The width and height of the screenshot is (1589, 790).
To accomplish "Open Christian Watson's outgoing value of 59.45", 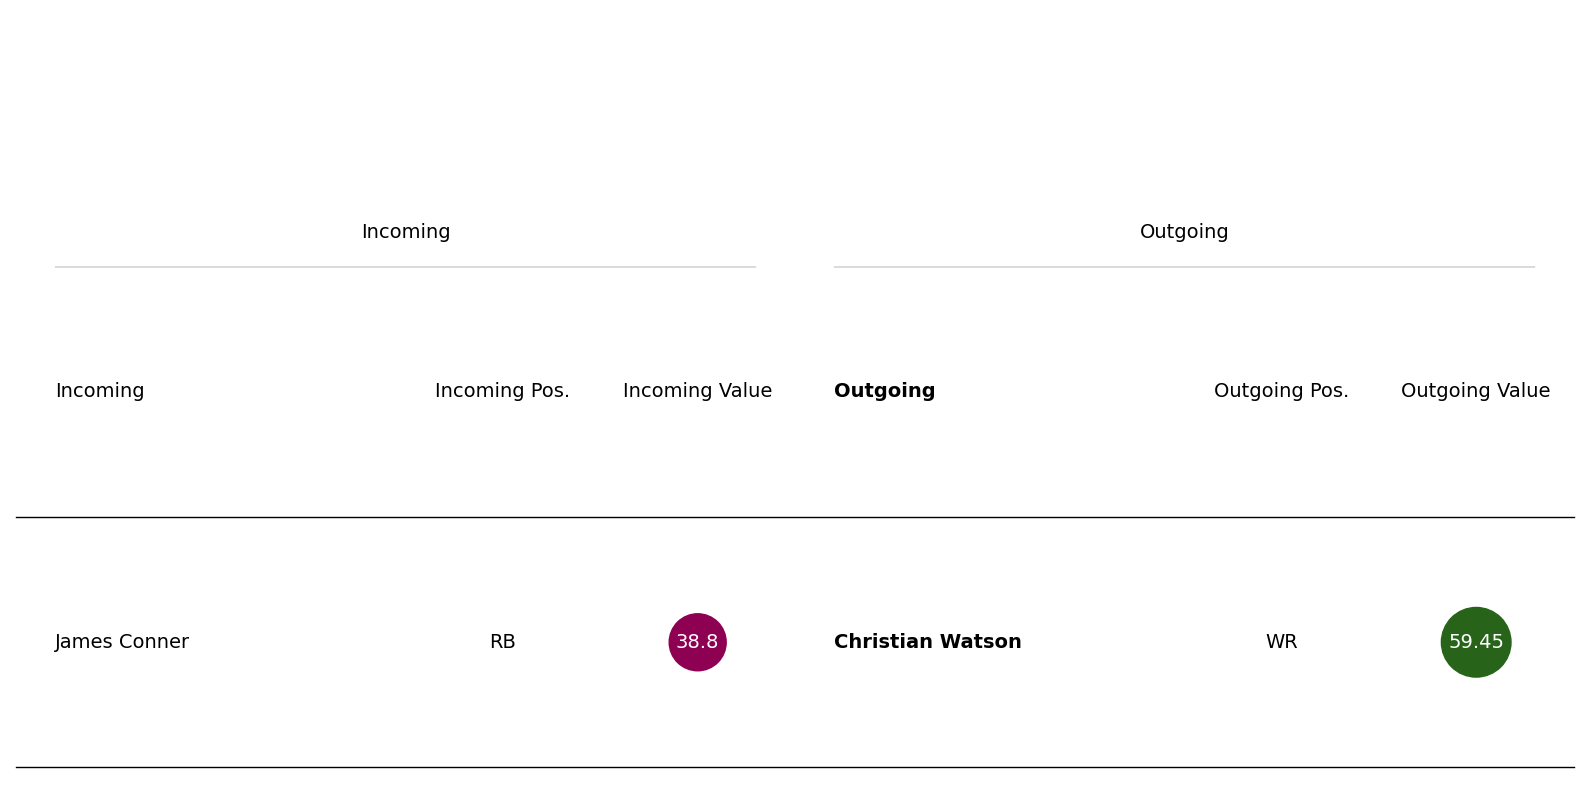I will coord(1475,642).
